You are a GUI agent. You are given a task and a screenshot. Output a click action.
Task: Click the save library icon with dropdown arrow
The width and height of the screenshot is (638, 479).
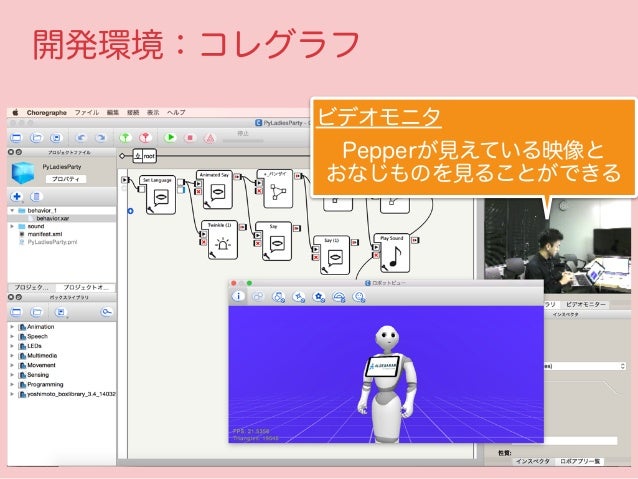coord(61,313)
